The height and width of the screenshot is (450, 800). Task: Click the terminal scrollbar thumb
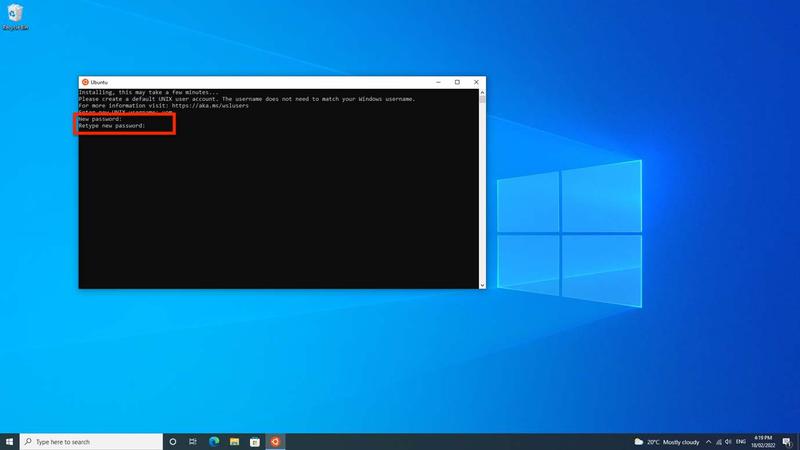482,99
